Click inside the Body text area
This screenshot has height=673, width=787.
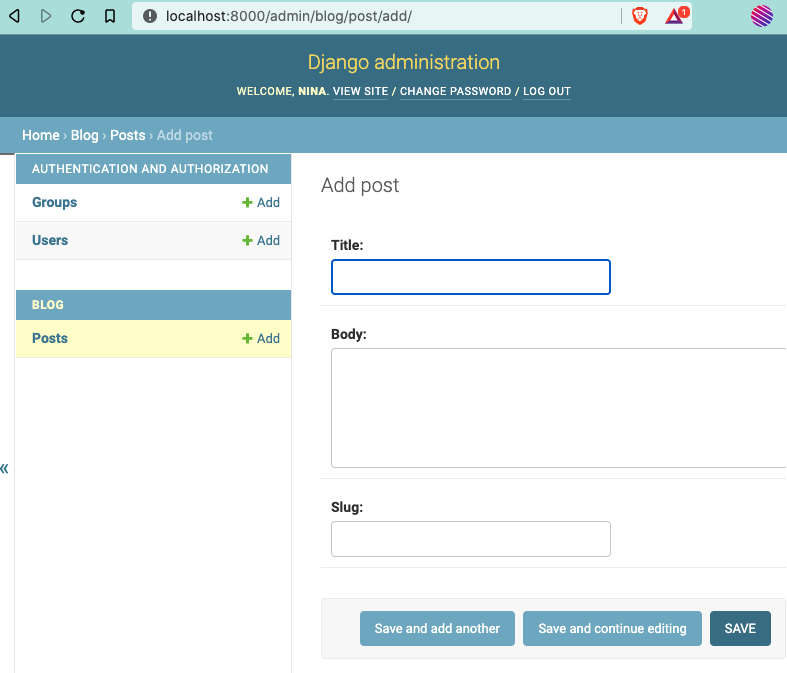click(x=559, y=408)
